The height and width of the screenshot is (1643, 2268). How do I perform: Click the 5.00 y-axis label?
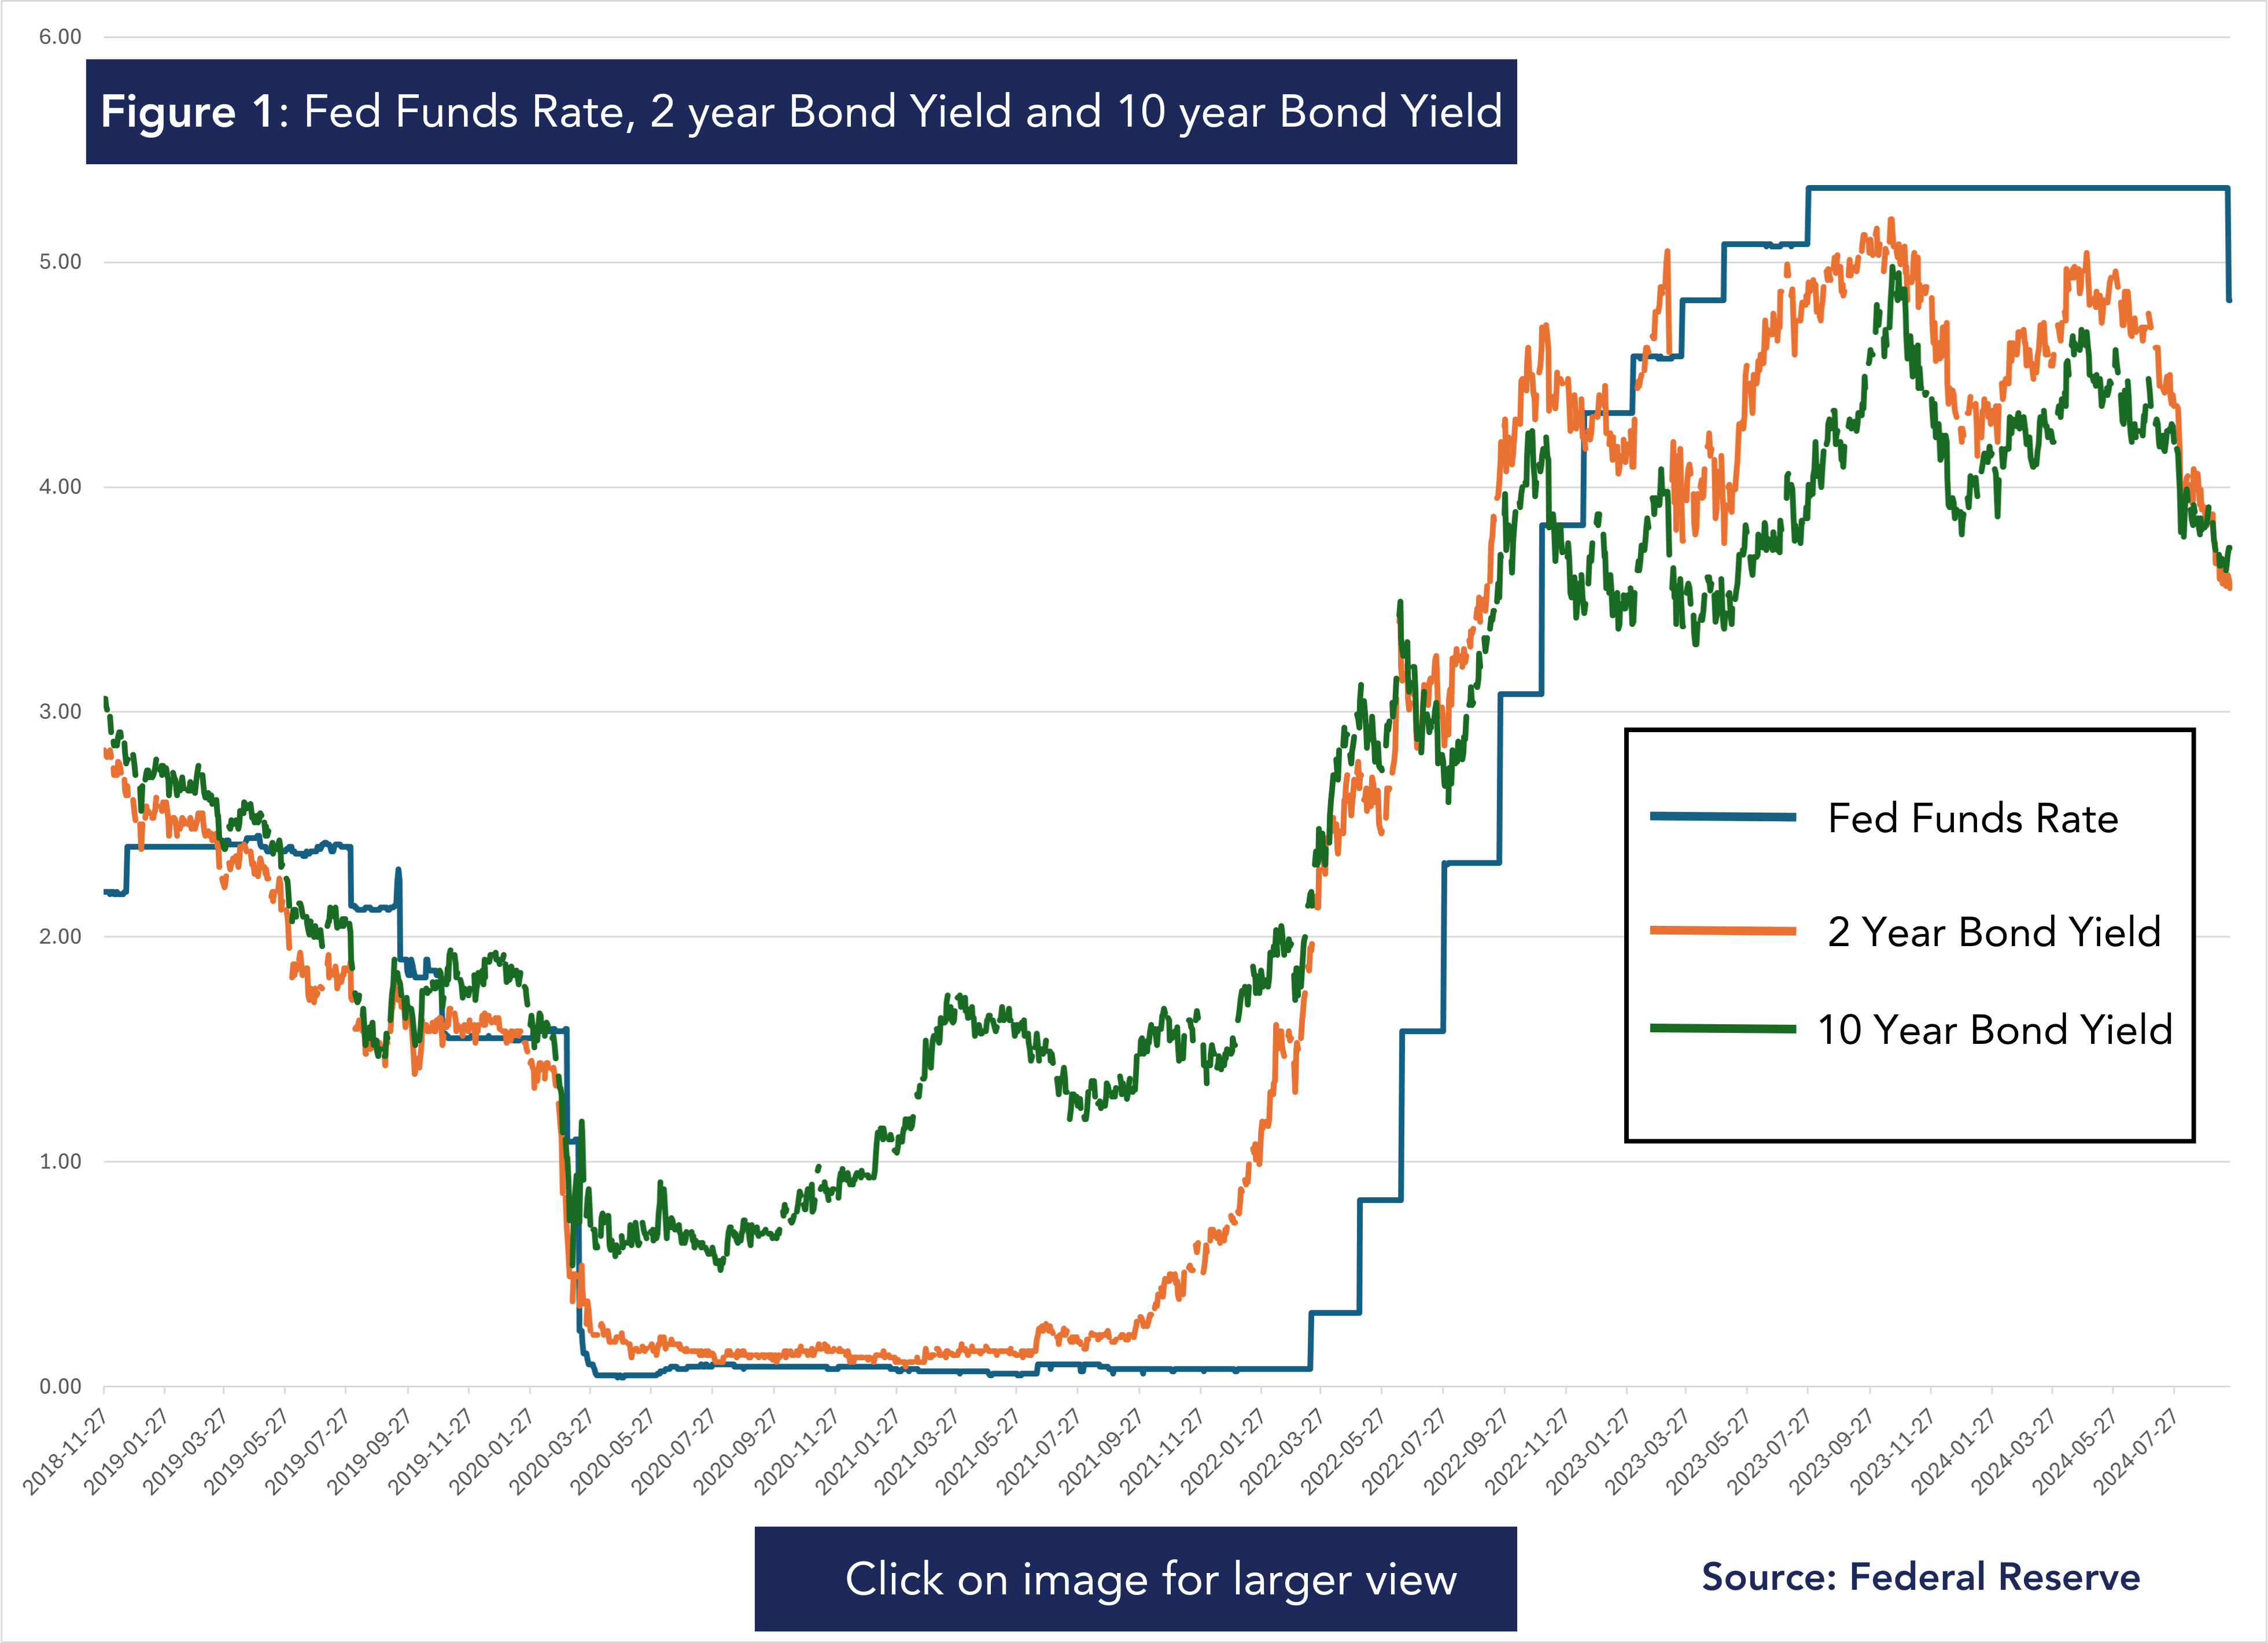click(60, 262)
